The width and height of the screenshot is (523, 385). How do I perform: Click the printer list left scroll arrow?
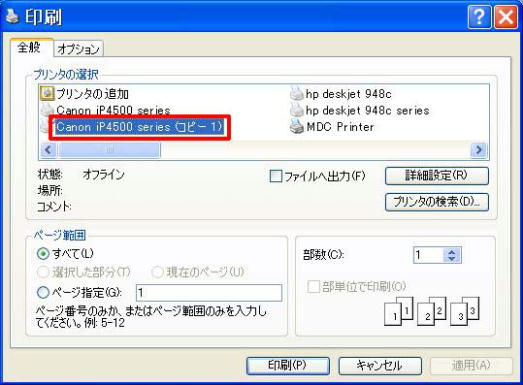(x=49, y=150)
